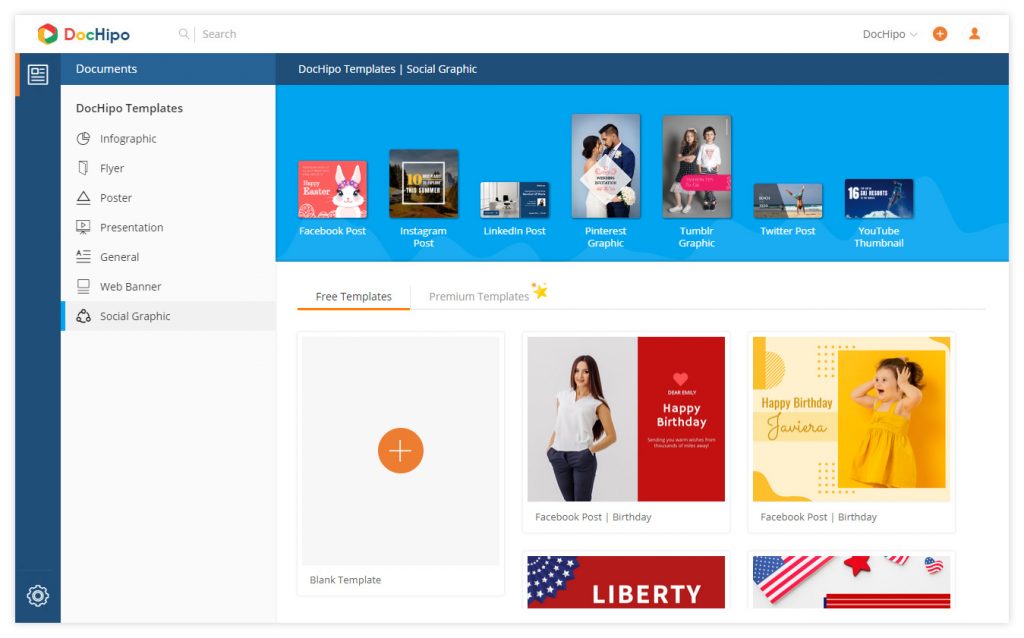Screen dimensions: 1024x638
Task: Click the Web Banner icon
Action: pyautogui.click(x=83, y=286)
